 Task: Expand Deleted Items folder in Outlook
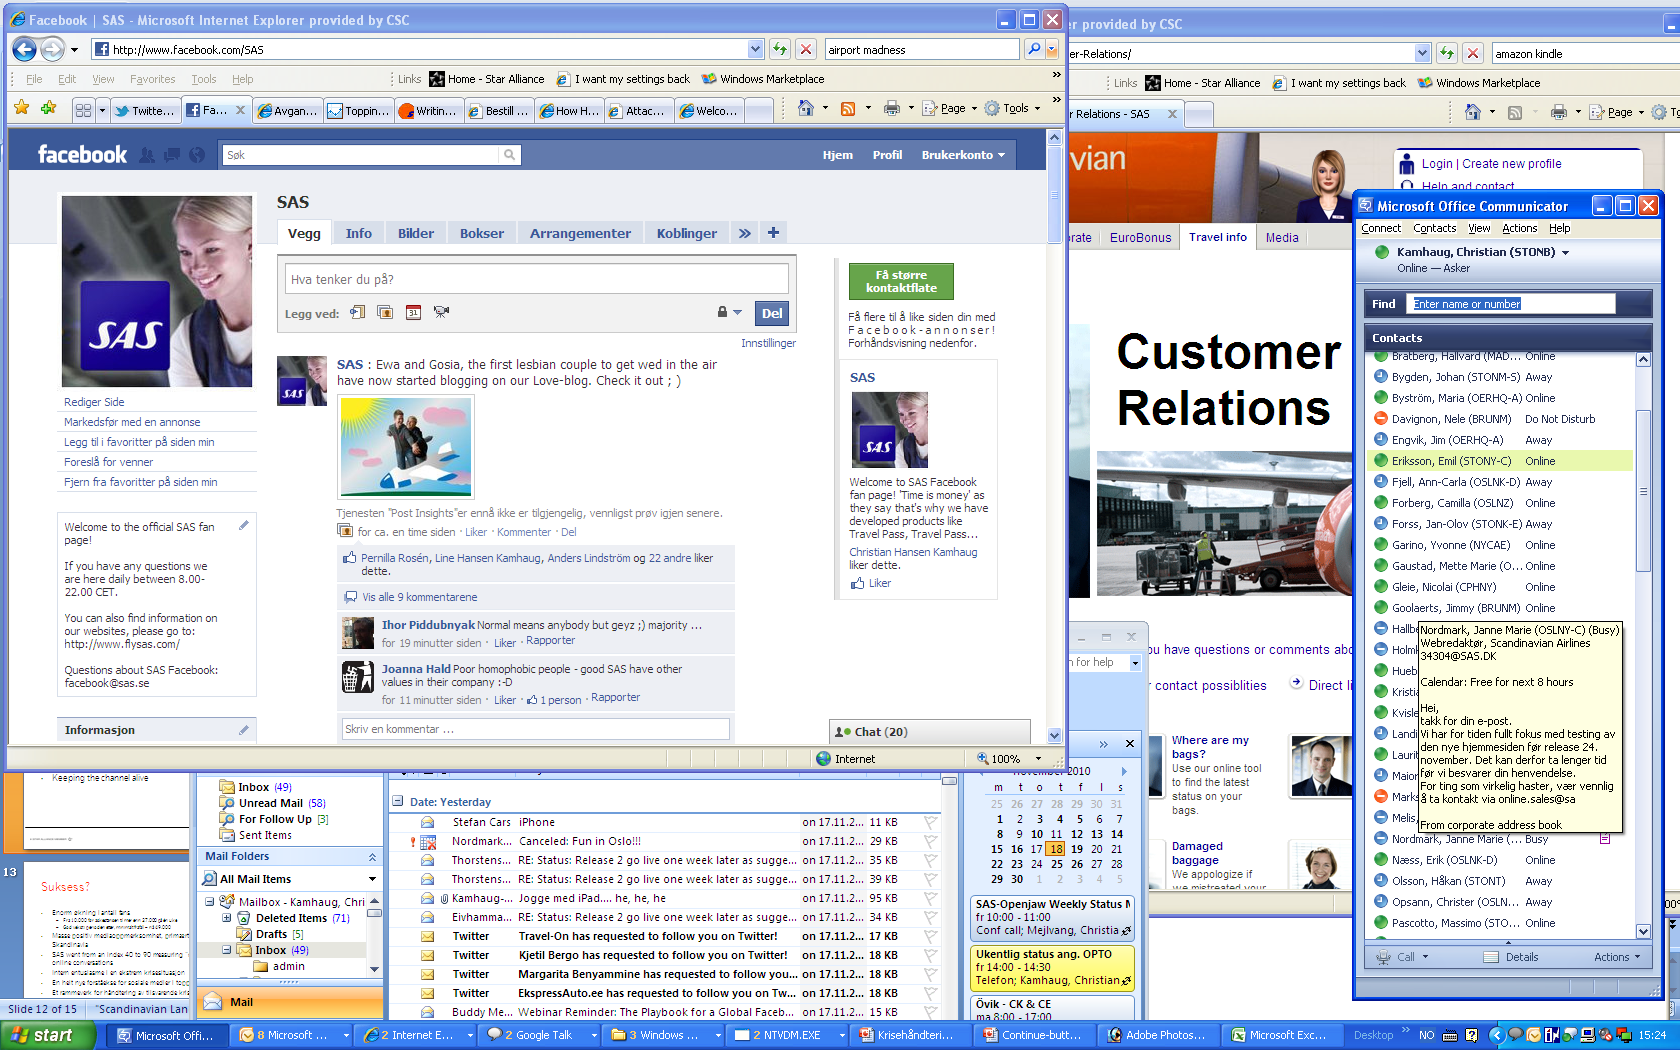pos(227,918)
